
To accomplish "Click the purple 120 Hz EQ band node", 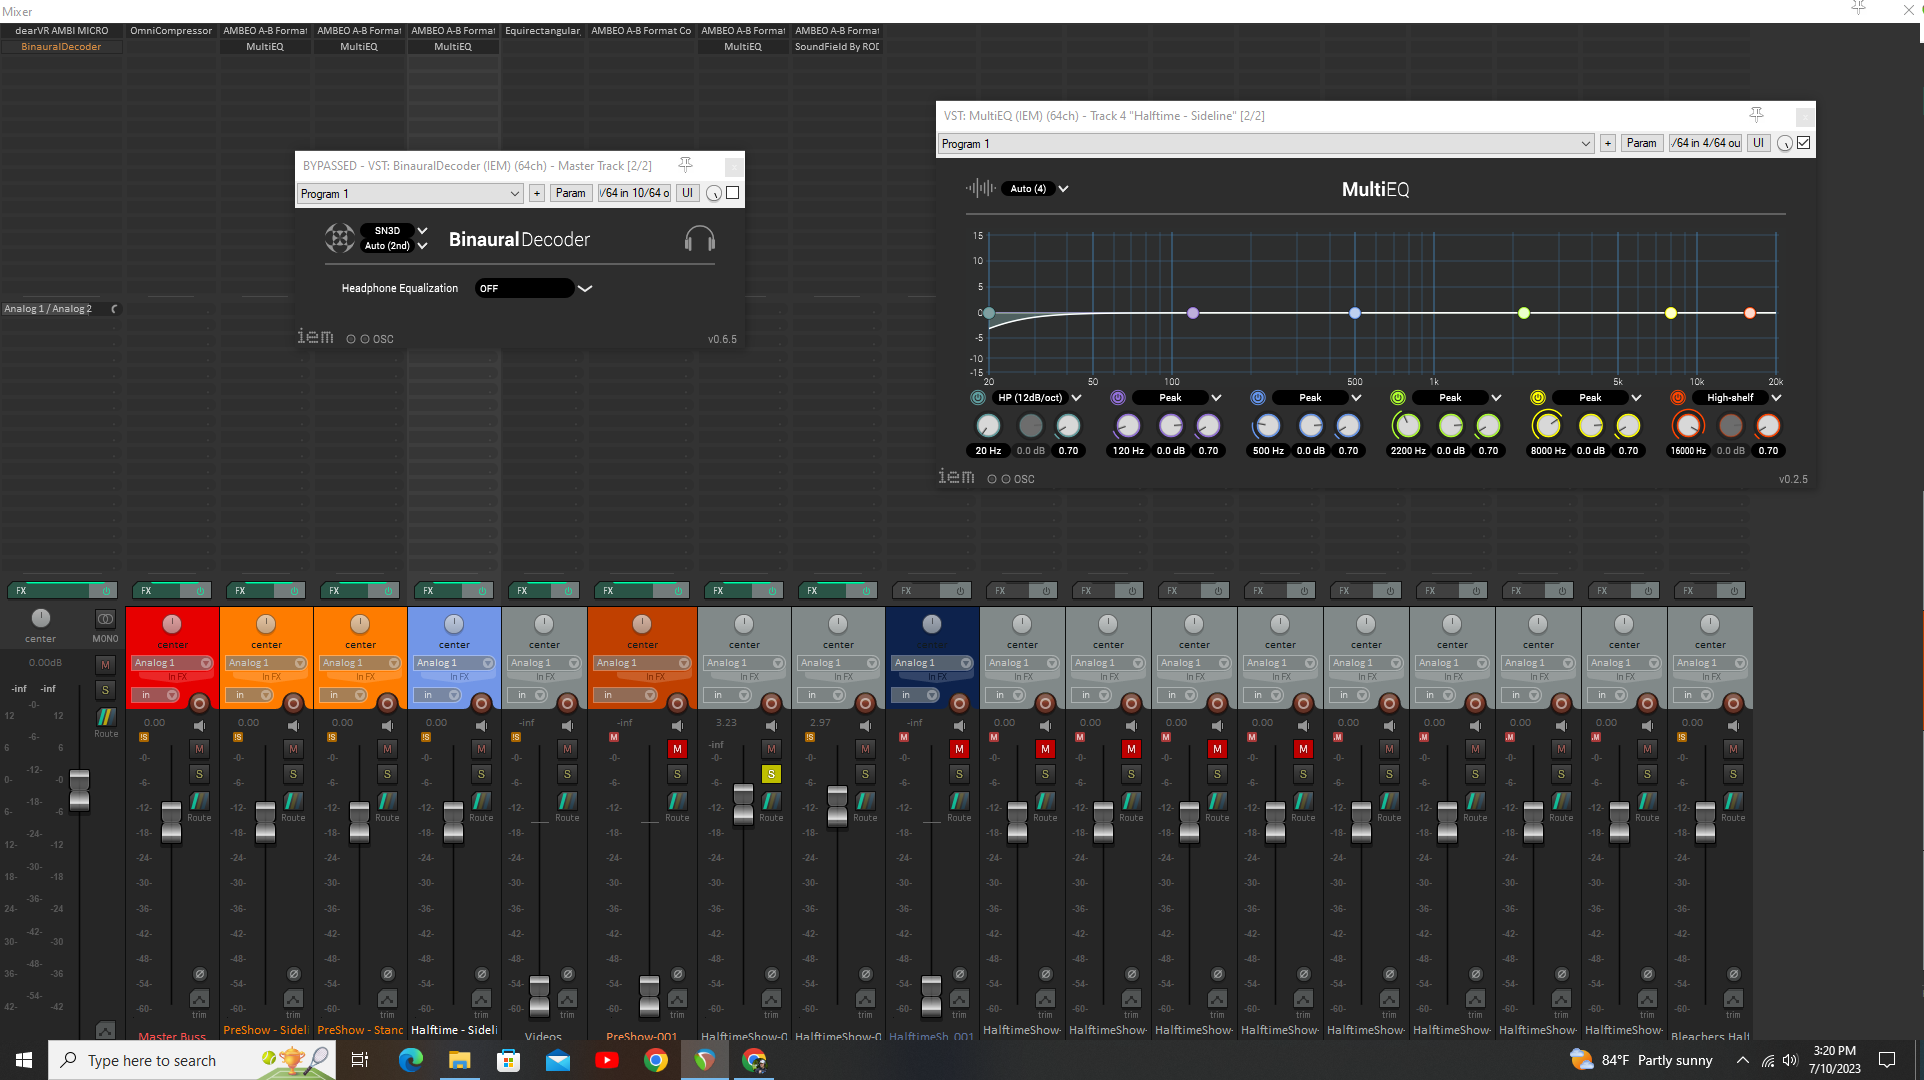I will (1193, 313).
